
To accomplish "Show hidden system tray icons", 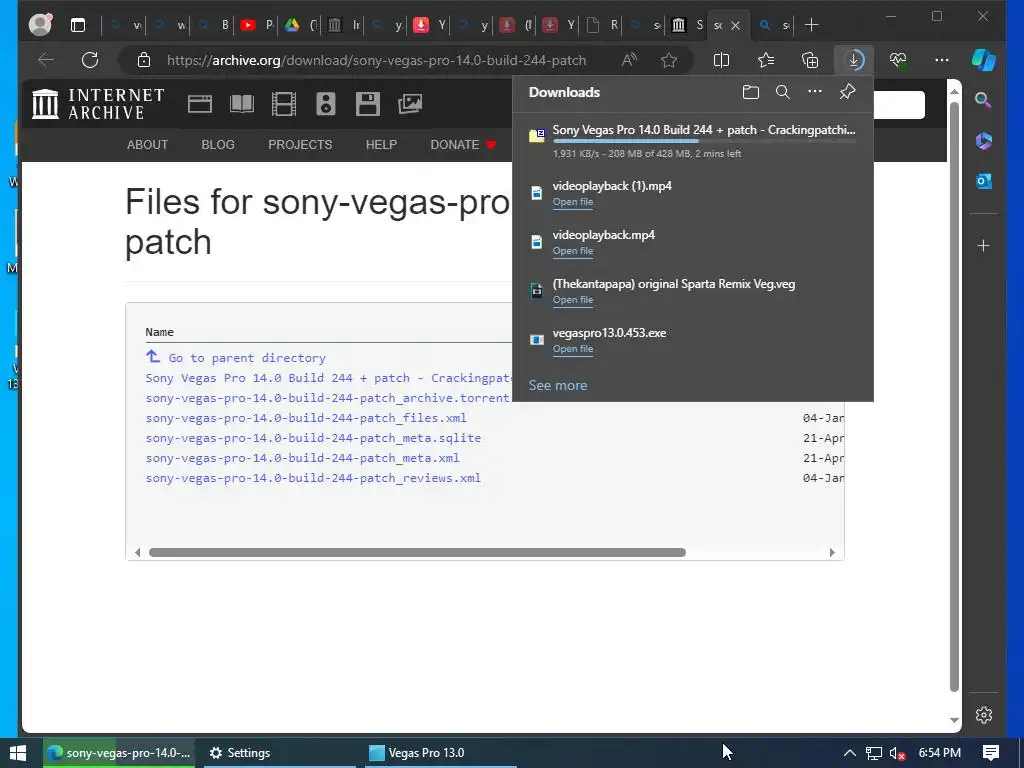I will (x=850, y=753).
